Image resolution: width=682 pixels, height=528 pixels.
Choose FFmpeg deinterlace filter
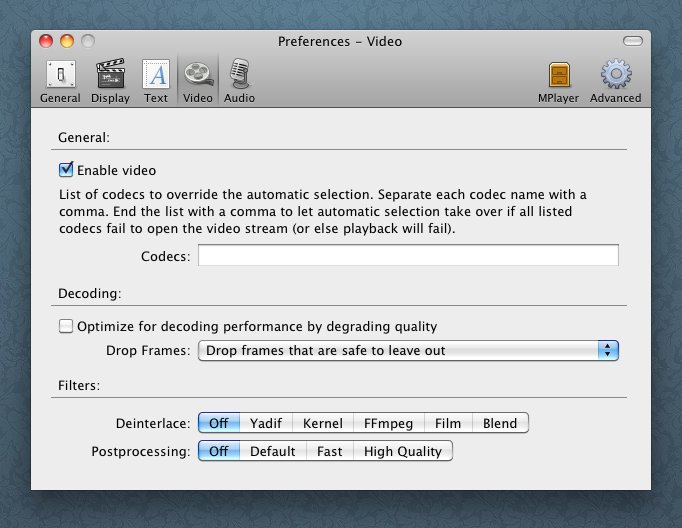point(388,423)
